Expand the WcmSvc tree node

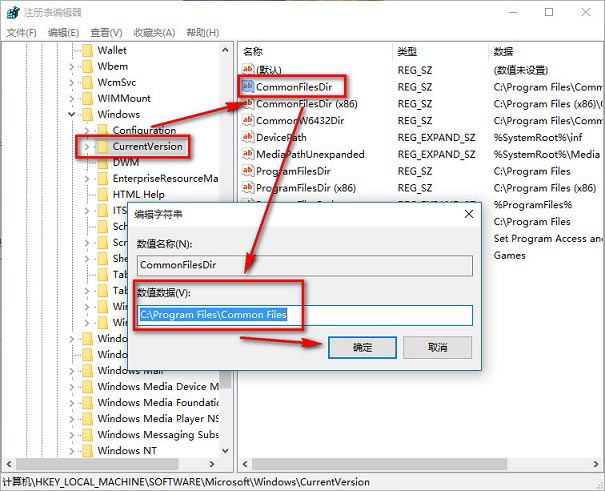(x=72, y=82)
